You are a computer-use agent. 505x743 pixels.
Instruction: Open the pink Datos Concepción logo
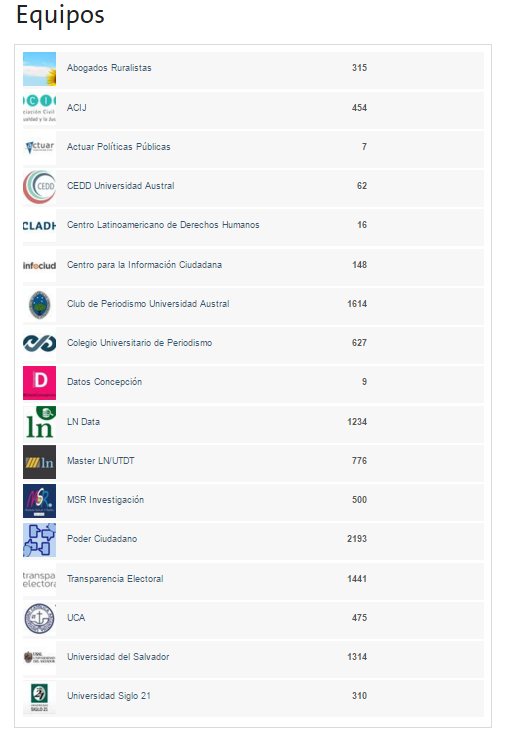(39, 383)
